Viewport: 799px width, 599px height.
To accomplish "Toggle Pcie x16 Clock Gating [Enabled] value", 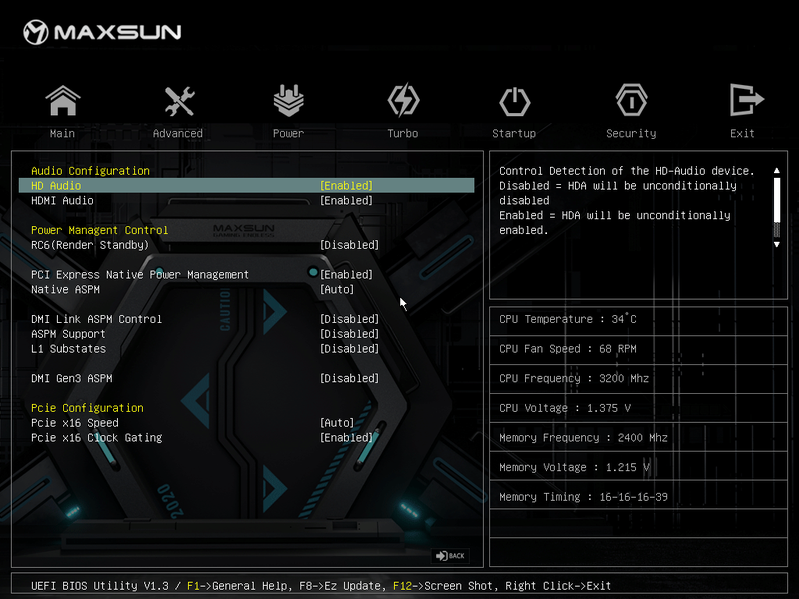I will [347, 438].
